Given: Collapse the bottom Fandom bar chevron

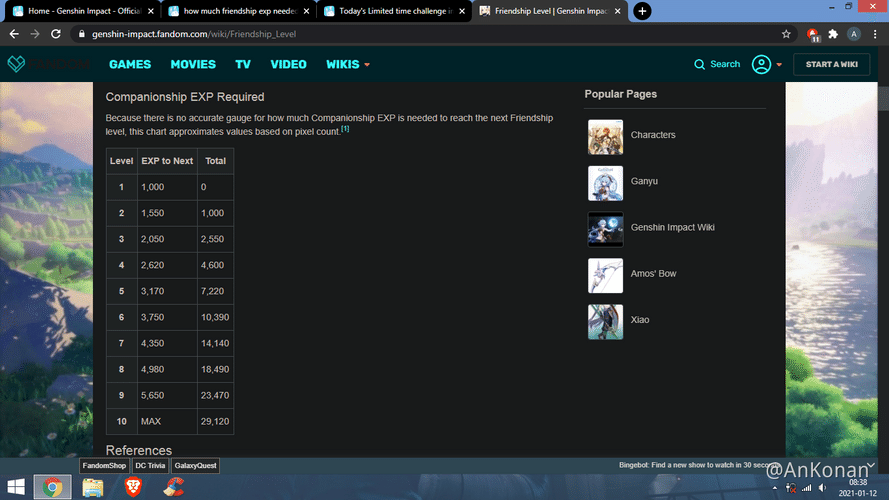Looking at the screenshot, I should click(x=871, y=465).
